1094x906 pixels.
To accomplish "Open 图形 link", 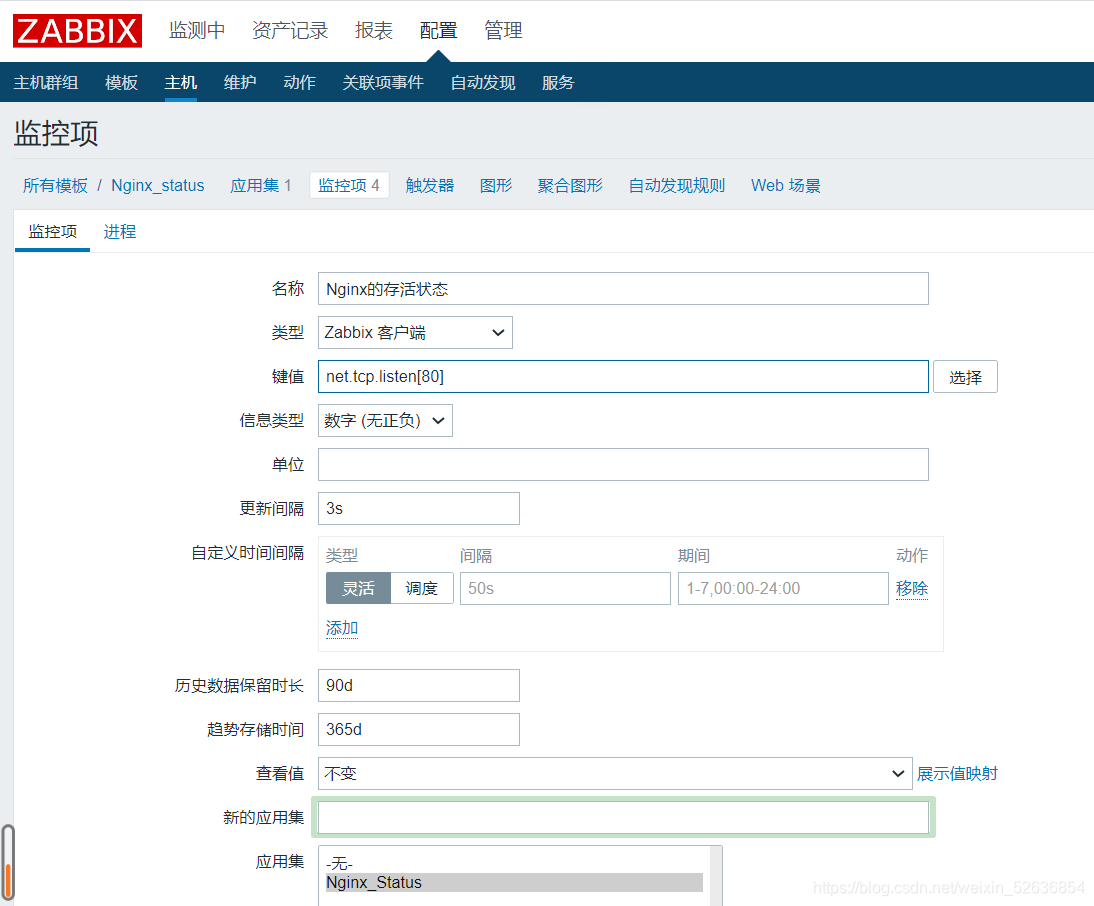I will pyautogui.click(x=496, y=186).
